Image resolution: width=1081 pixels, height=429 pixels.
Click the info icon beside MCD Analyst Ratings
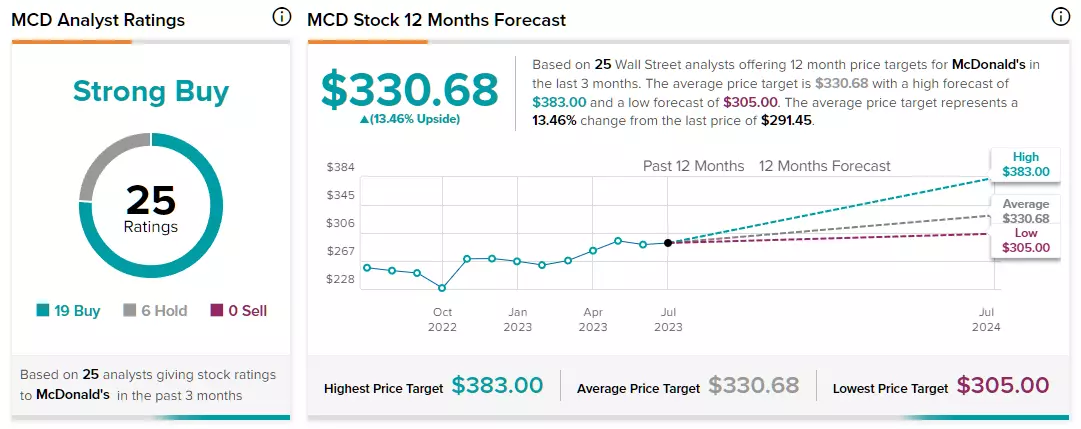[282, 17]
